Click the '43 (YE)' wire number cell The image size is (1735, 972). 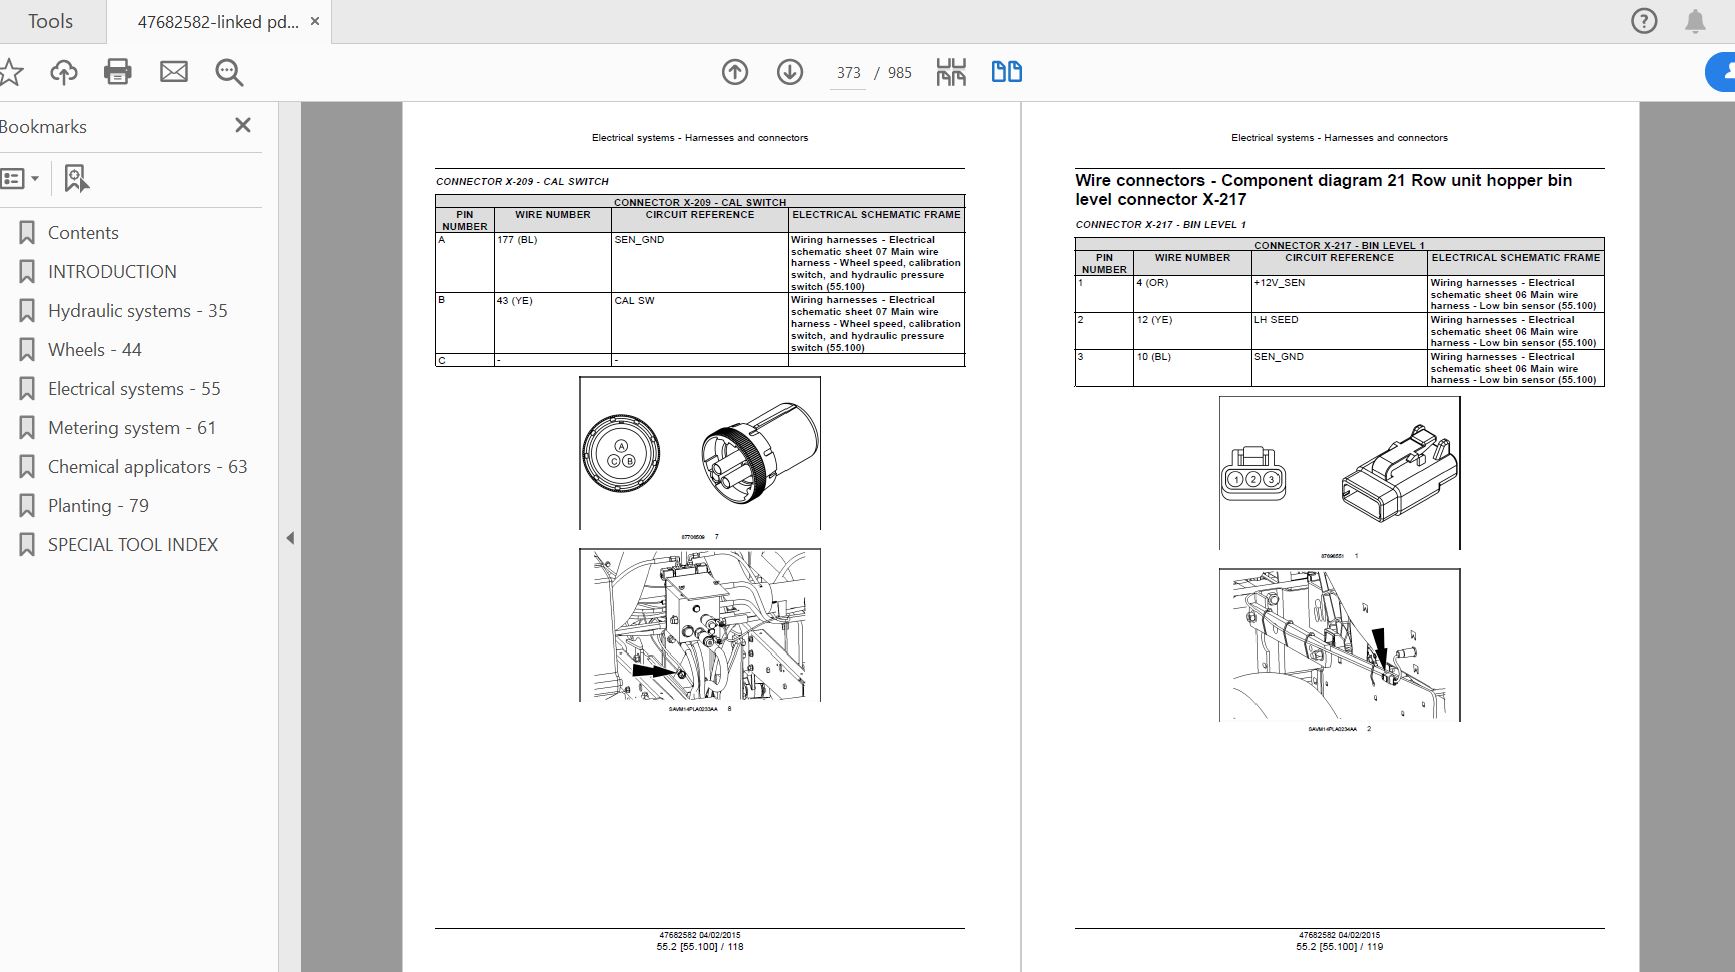tap(553, 323)
